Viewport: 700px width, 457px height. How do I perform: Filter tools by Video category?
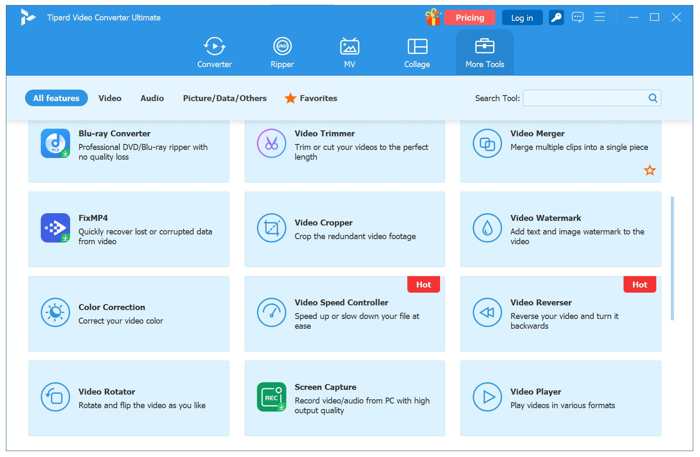click(x=110, y=98)
